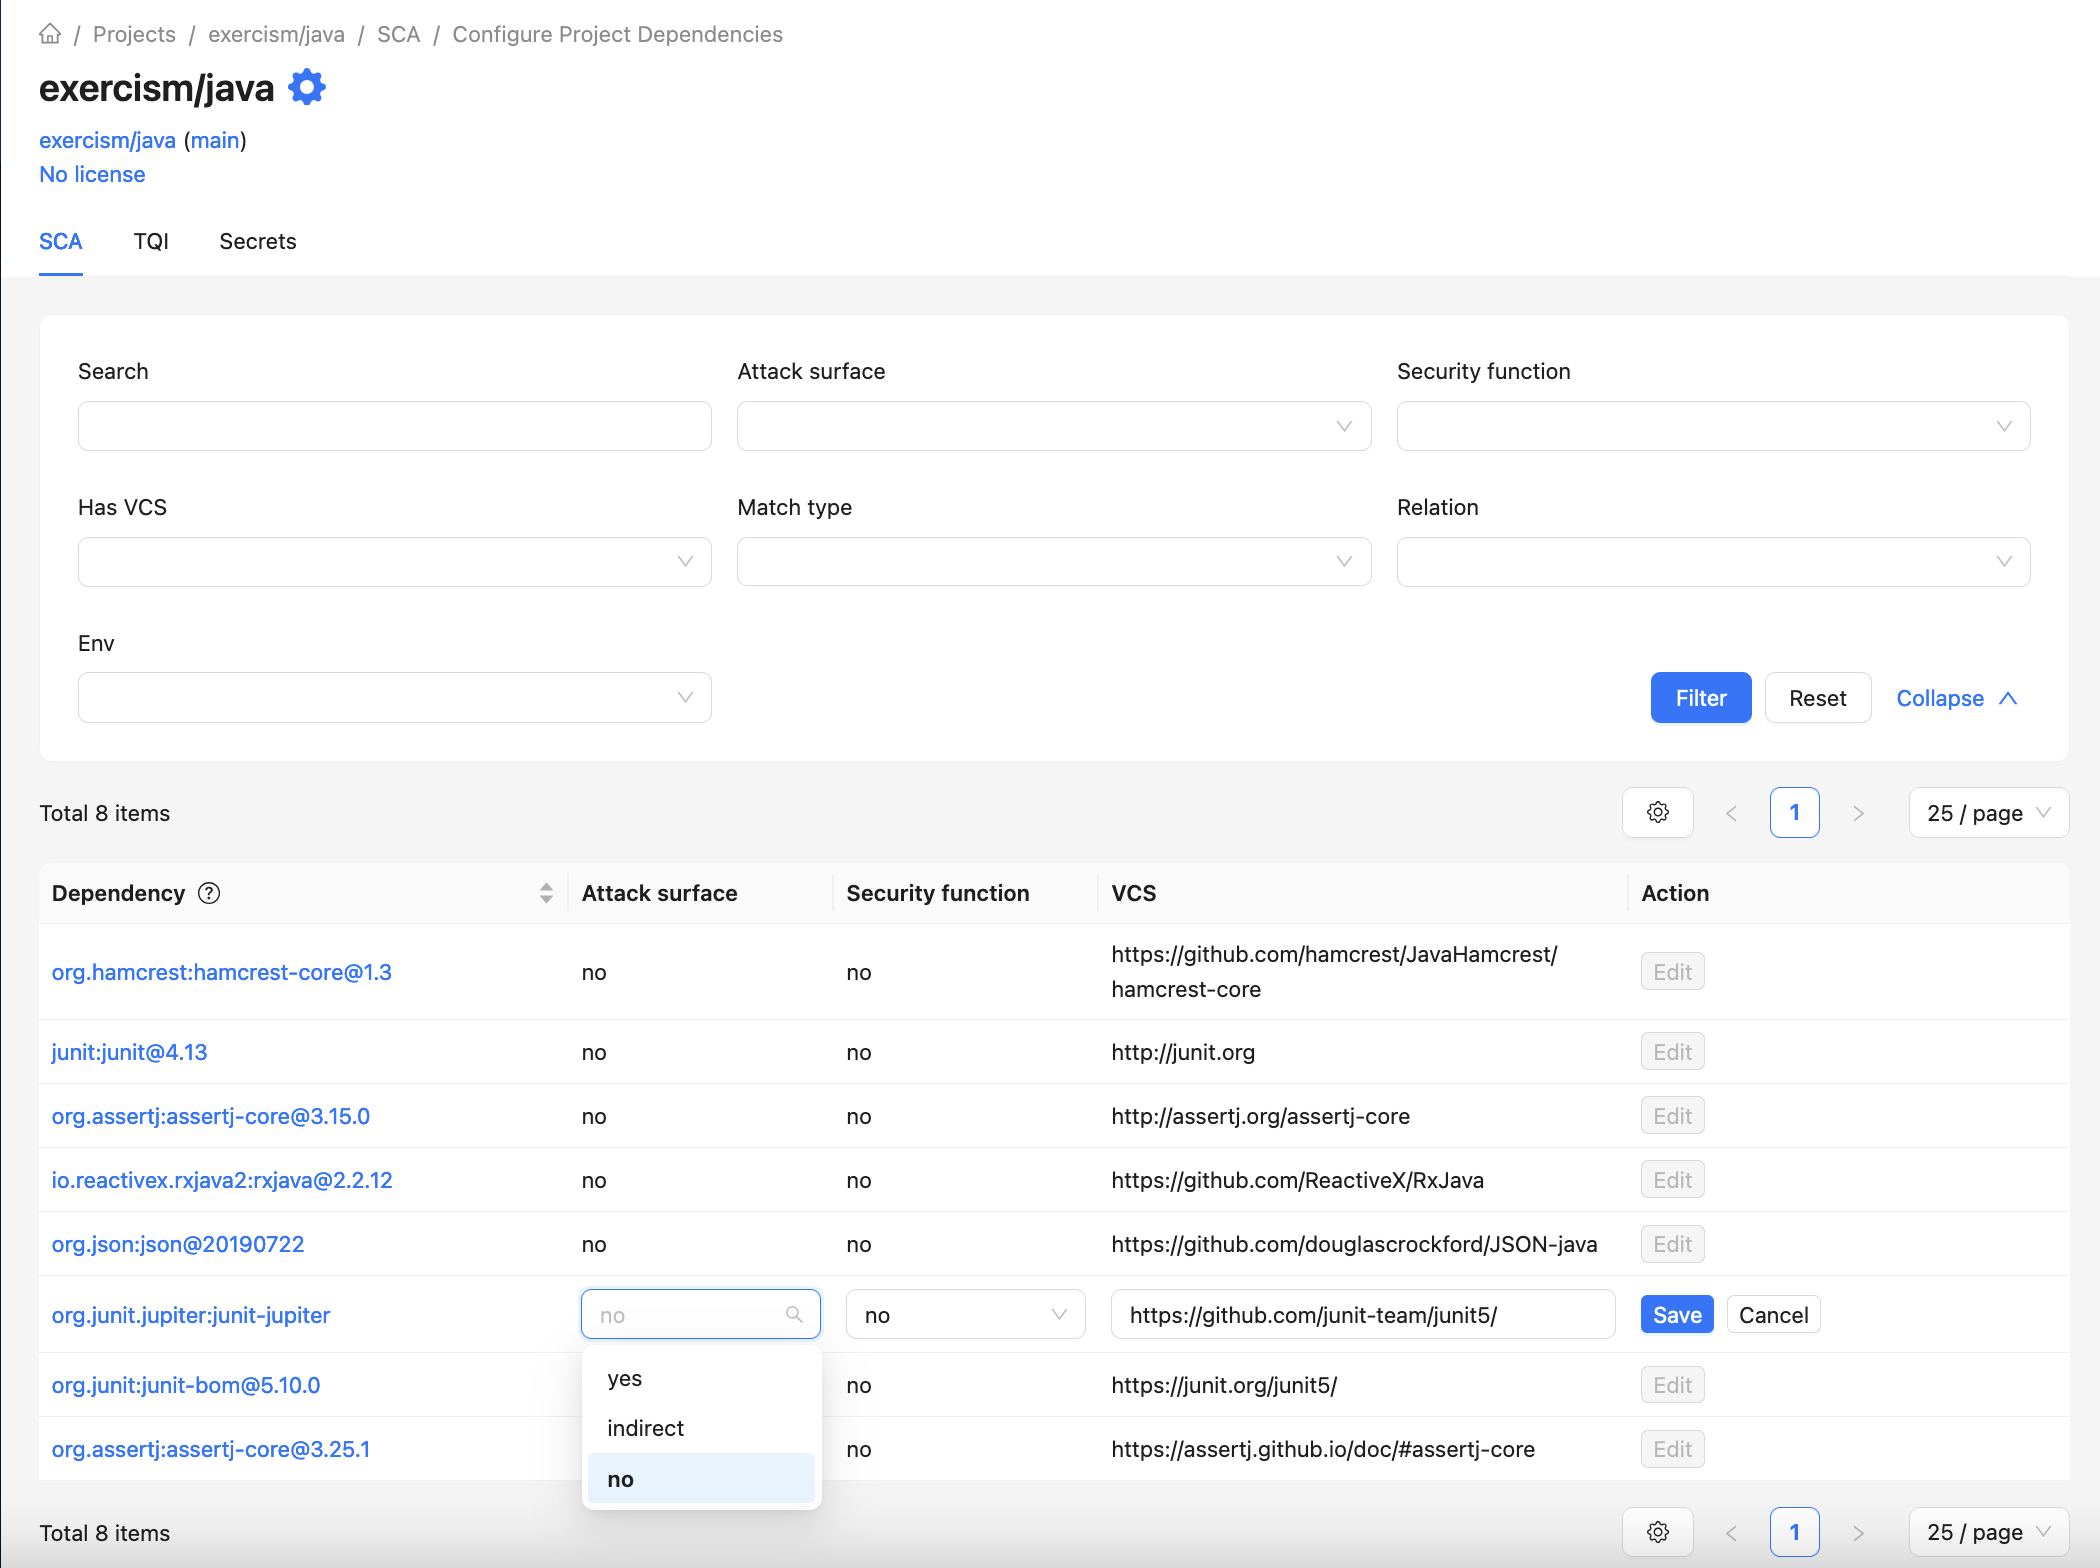Viewport: 2100px width, 1568px height.
Task: Open org.json:json@20190722 dependency
Action: pos(178,1244)
